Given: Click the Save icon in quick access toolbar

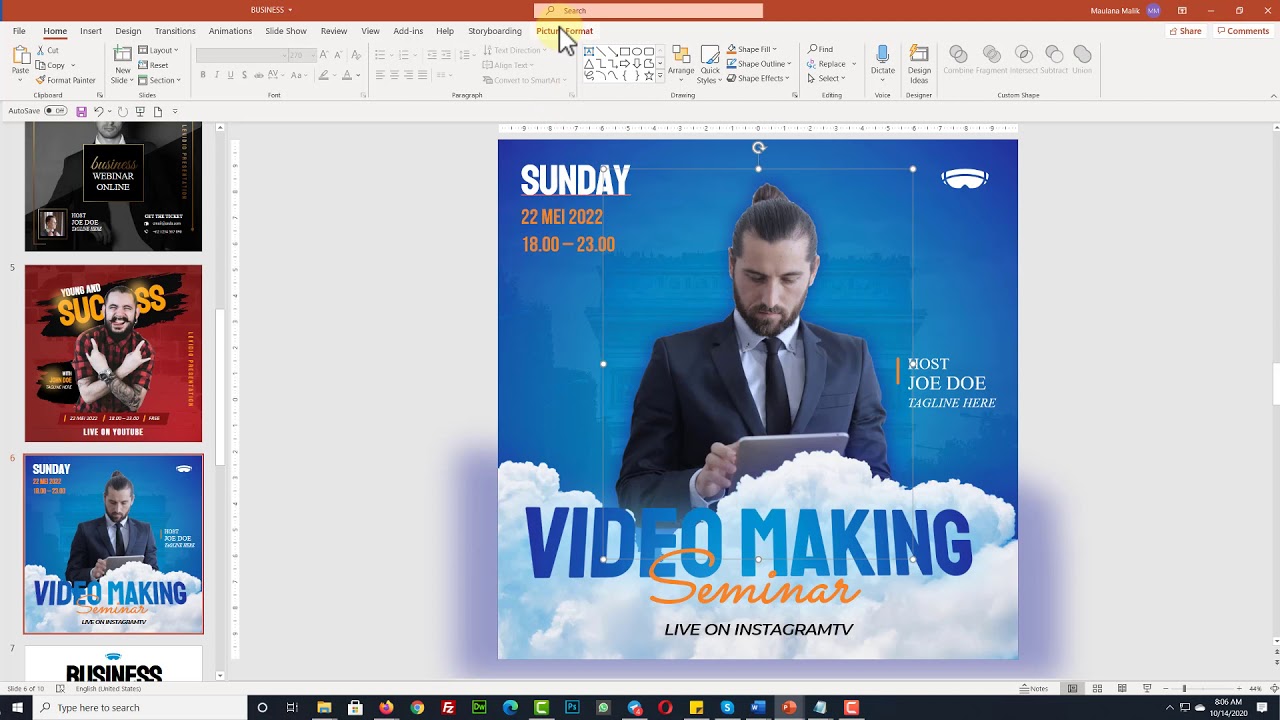Looking at the screenshot, I should [x=81, y=111].
